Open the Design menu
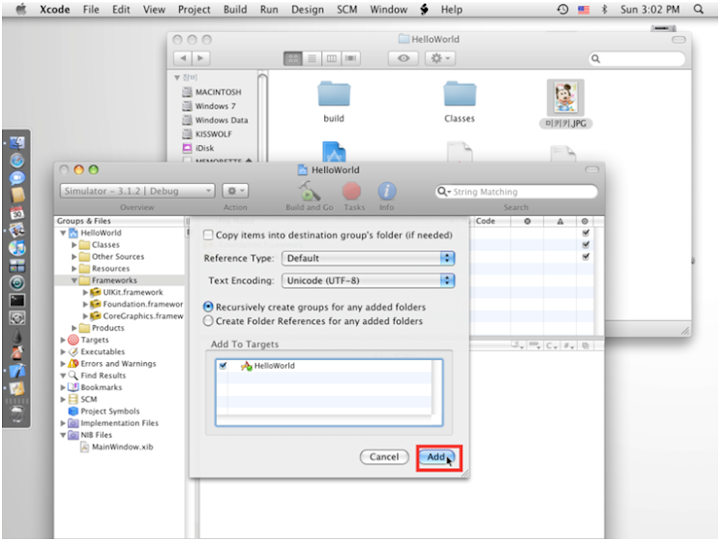720x542 pixels. [x=308, y=9]
